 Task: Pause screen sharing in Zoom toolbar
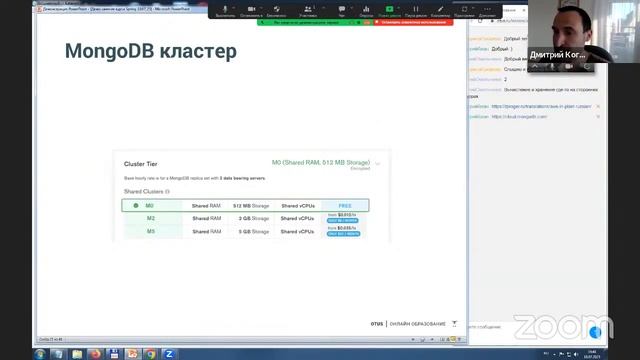(x=416, y=11)
